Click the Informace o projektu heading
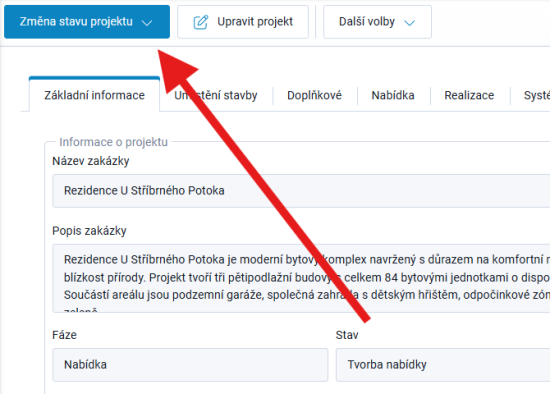 click(113, 142)
